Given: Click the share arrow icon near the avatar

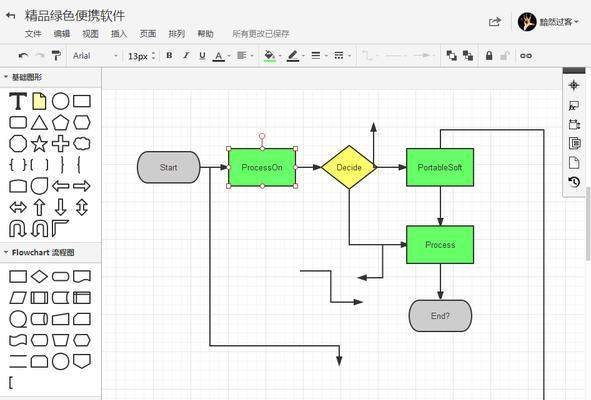Looking at the screenshot, I should (495, 22).
